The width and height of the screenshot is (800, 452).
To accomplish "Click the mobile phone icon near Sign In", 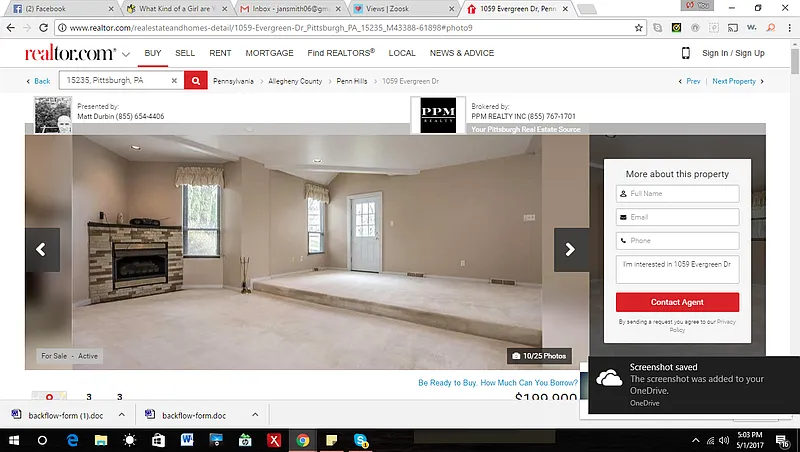I will (x=686, y=53).
